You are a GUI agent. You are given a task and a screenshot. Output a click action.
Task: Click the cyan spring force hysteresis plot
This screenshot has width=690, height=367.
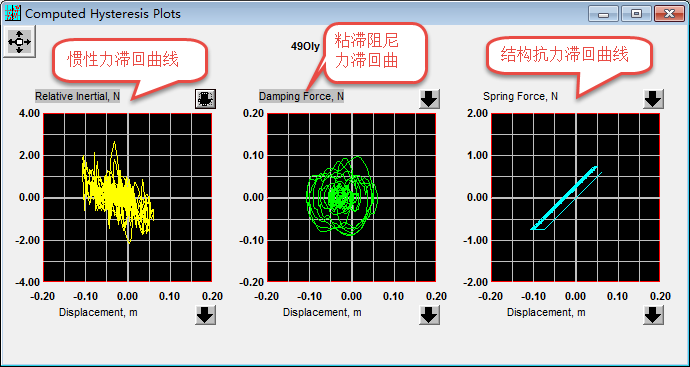[576, 197]
